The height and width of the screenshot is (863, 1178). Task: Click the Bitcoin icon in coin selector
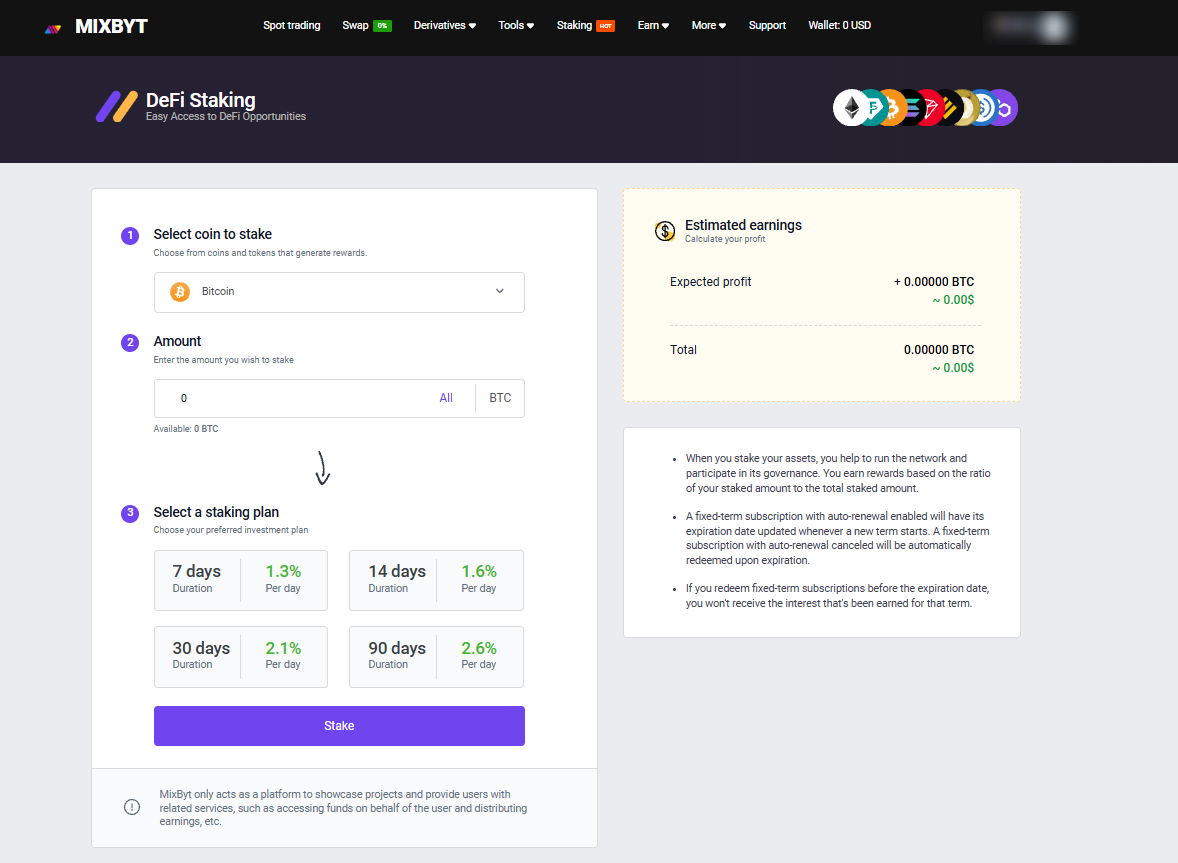180,291
